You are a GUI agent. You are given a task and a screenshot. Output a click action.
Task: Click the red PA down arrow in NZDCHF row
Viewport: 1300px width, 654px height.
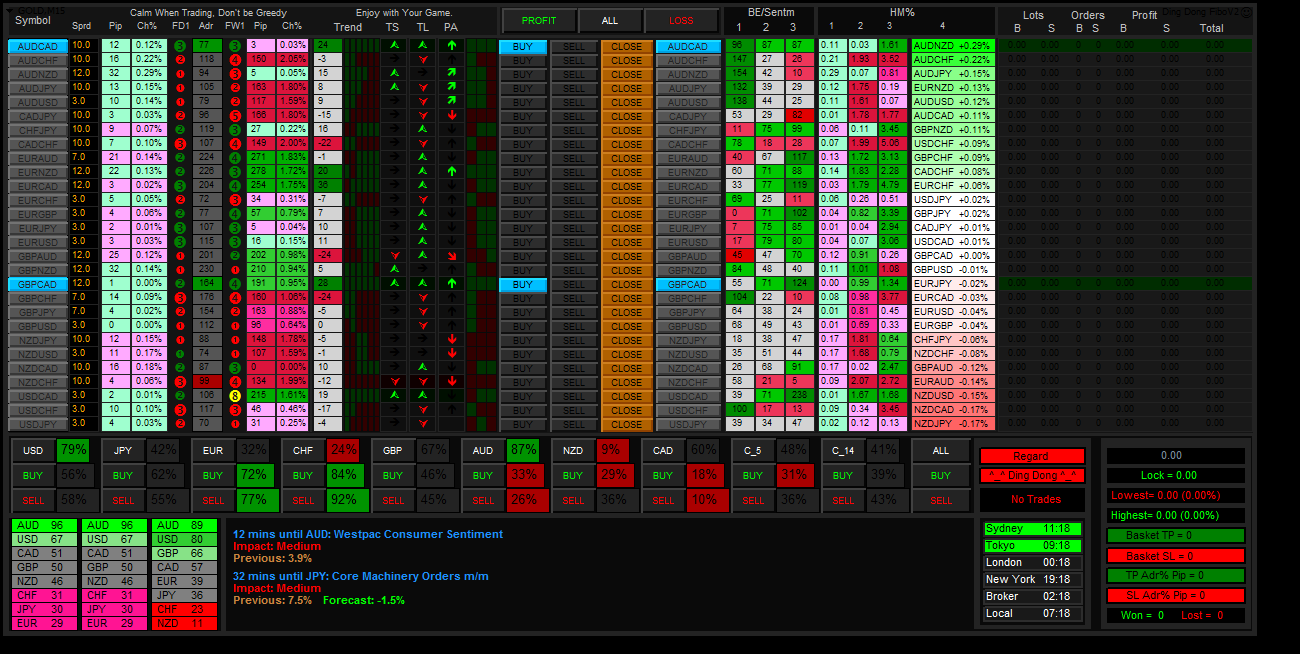(x=452, y=382)
